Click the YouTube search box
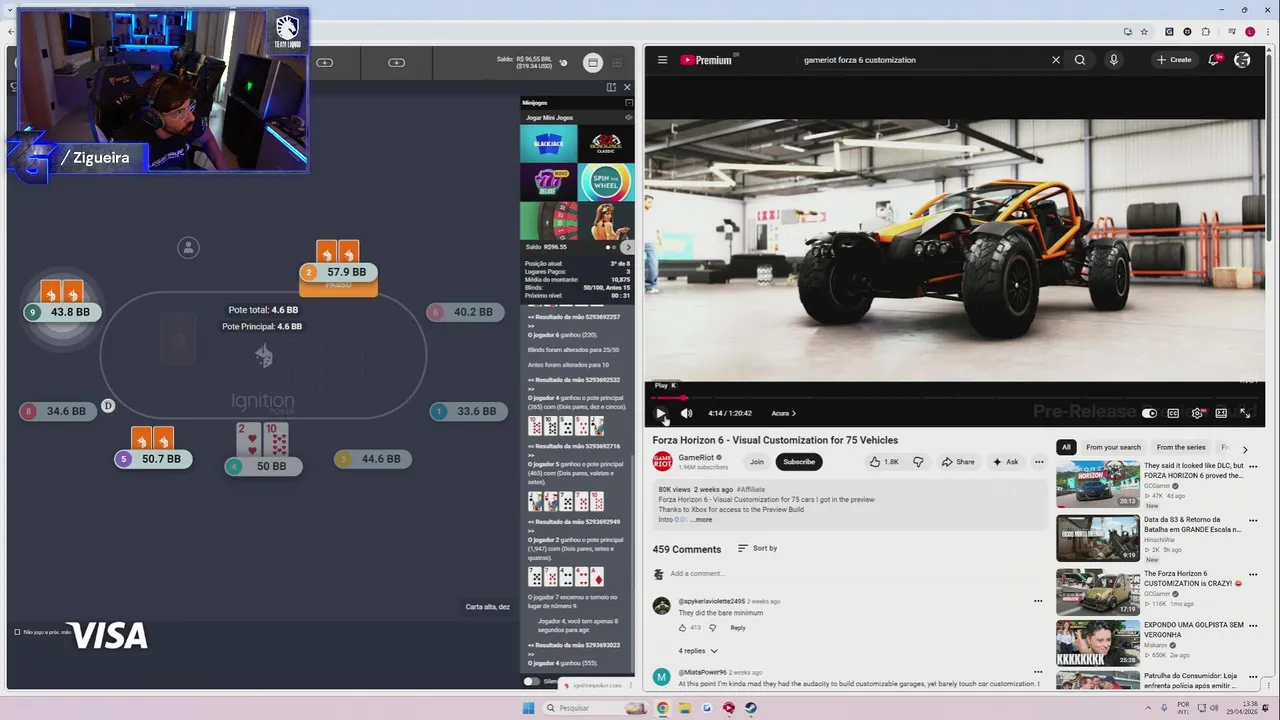This screenshot has width=1280, height=720. pyautogui.click(x=920, y=60)
